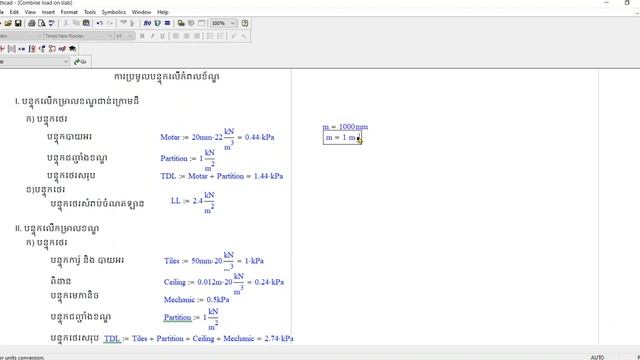Open Print Preview from the standard toolbar
This screenshot has width=640, height=360.
[x=42, y=23]
